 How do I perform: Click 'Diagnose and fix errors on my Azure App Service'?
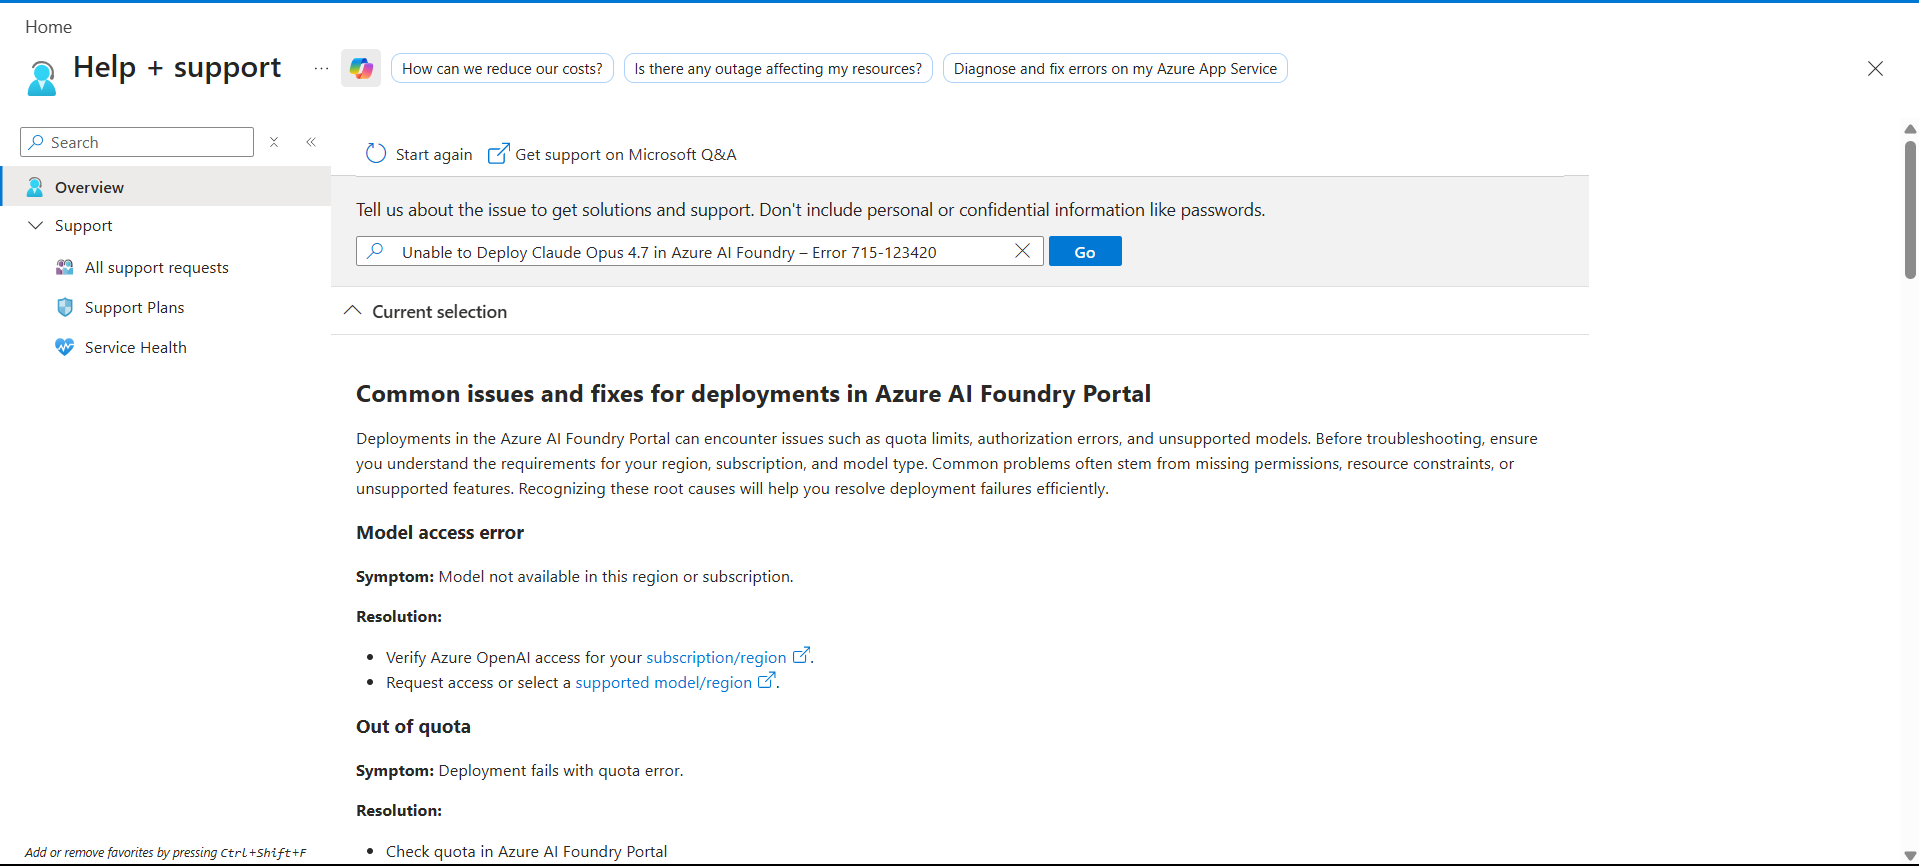(1115, 68)
